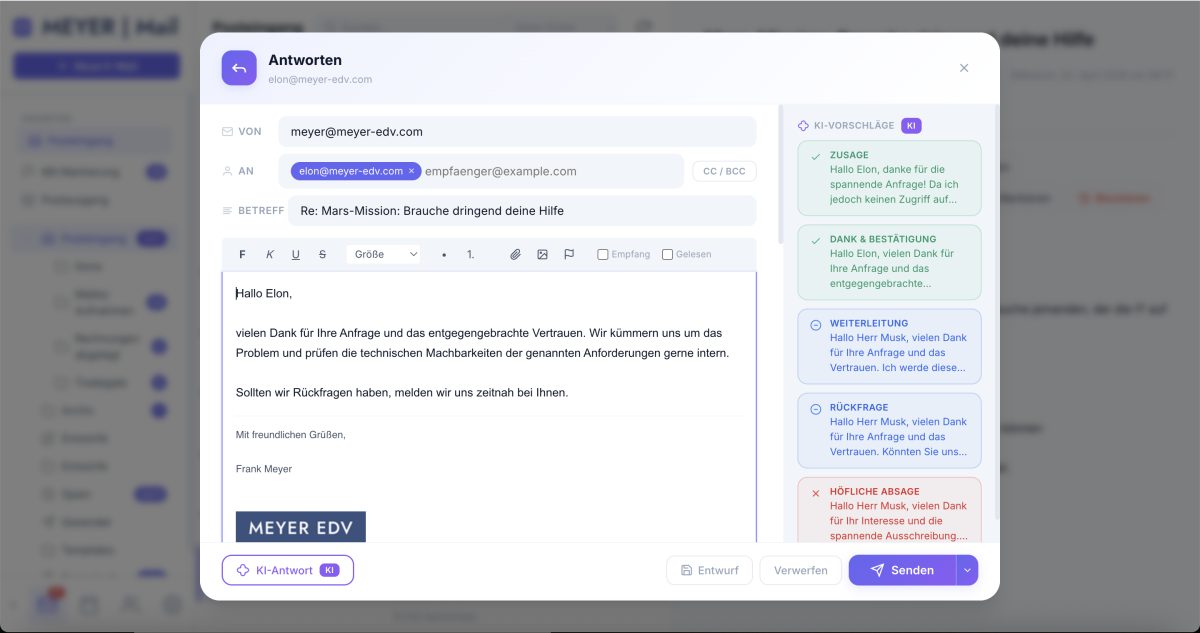Discard the reply with Verwerfen
Viewport: 1200px width, 633px height.
[x=801, y=570]
